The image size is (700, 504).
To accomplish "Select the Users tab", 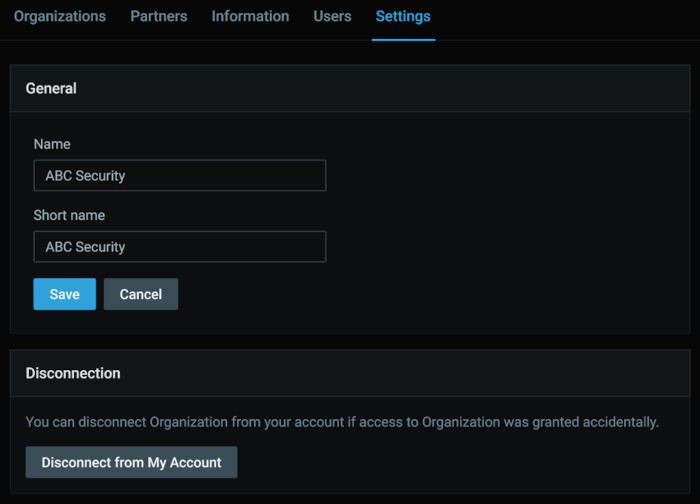I will pyautogui.click(x=332, y=17).
